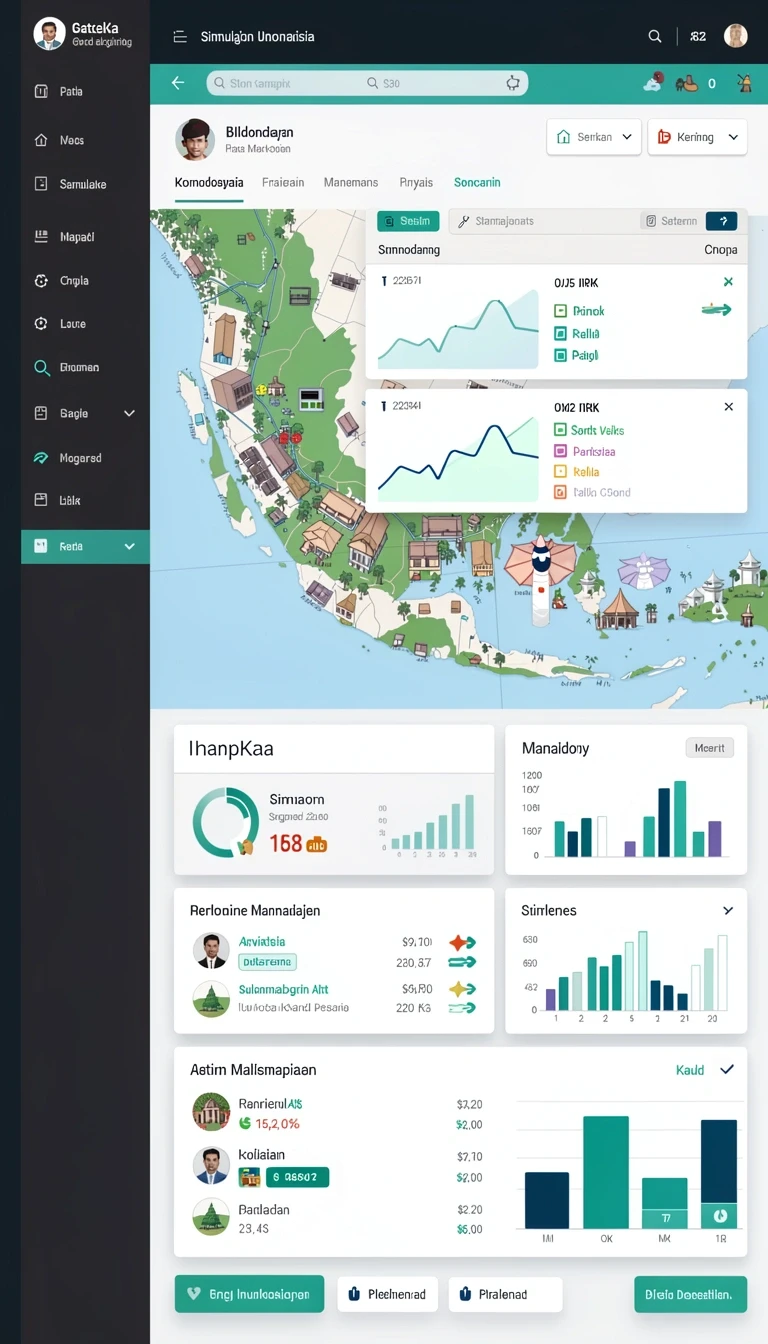Image resolution: width=768 pixels, height=1344 pixels.
Task: Click the back arrow in teal toolbar
Action: click(178, 83)
